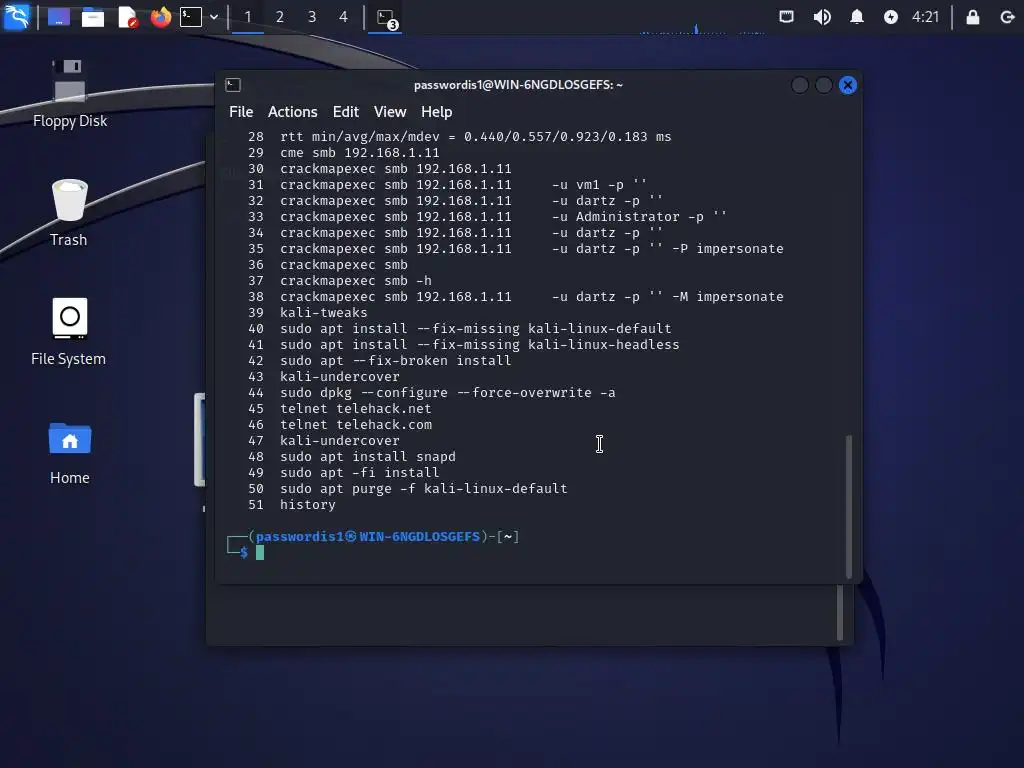Launch the file manager from panel
This screenshot has width=1024, height=768.
click(93, 17)
